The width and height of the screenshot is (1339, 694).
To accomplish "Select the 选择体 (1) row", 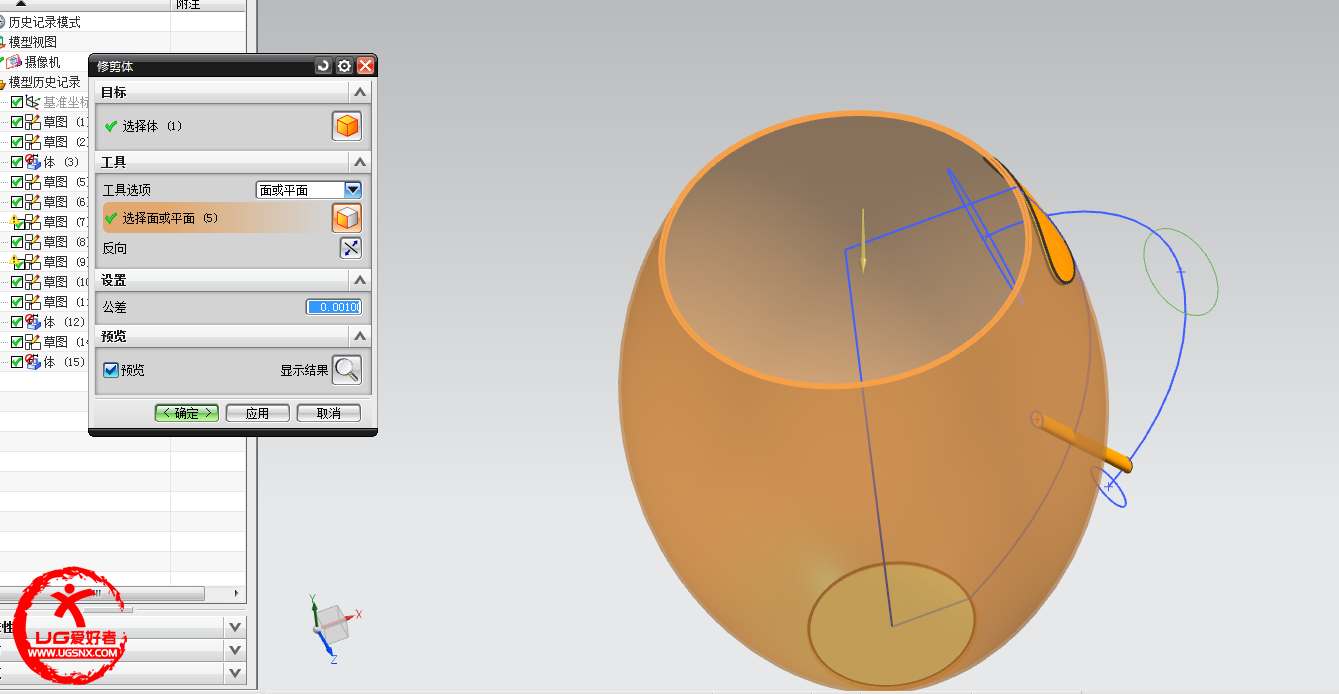I will coord(215,127).
